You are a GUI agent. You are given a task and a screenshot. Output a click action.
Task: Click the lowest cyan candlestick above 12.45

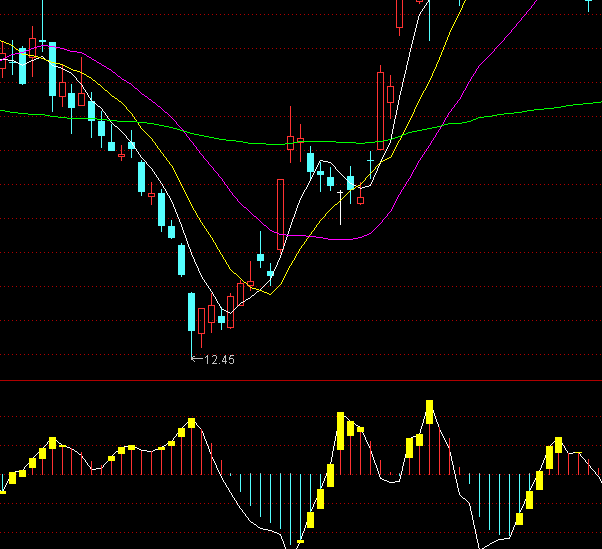191,312
